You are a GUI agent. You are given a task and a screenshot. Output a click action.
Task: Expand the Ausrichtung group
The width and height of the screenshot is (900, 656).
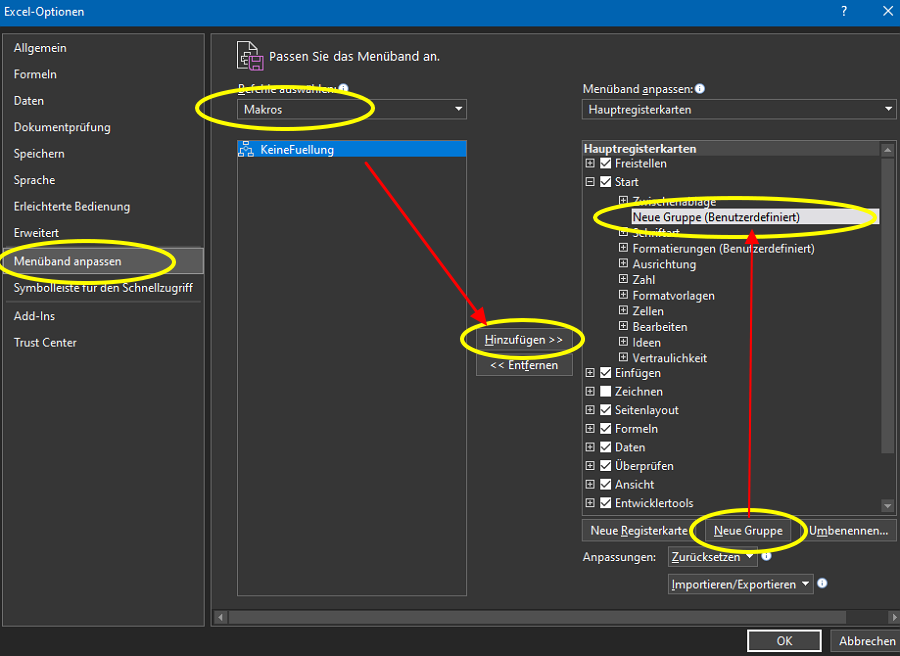pos(623,263)
